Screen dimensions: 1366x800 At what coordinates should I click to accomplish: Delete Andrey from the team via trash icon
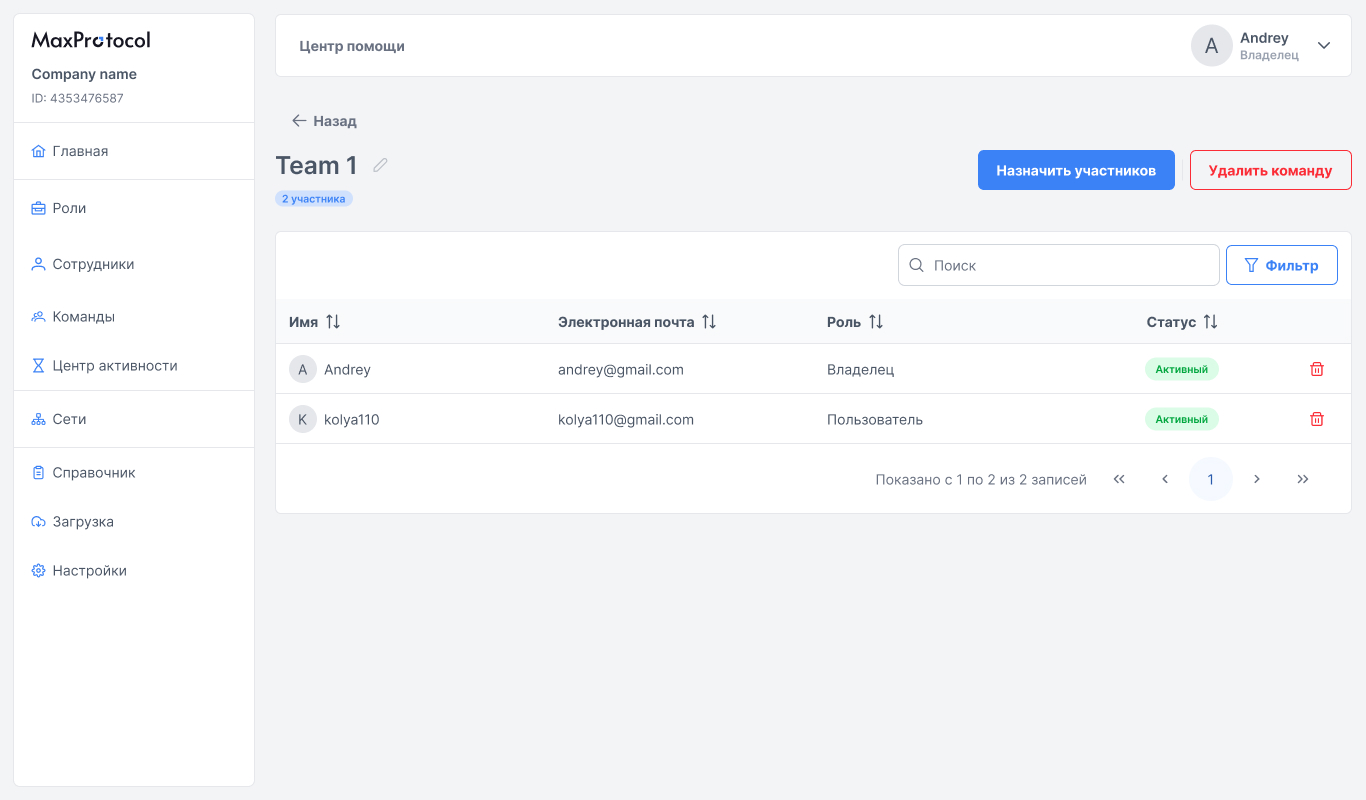(1317, 369)
